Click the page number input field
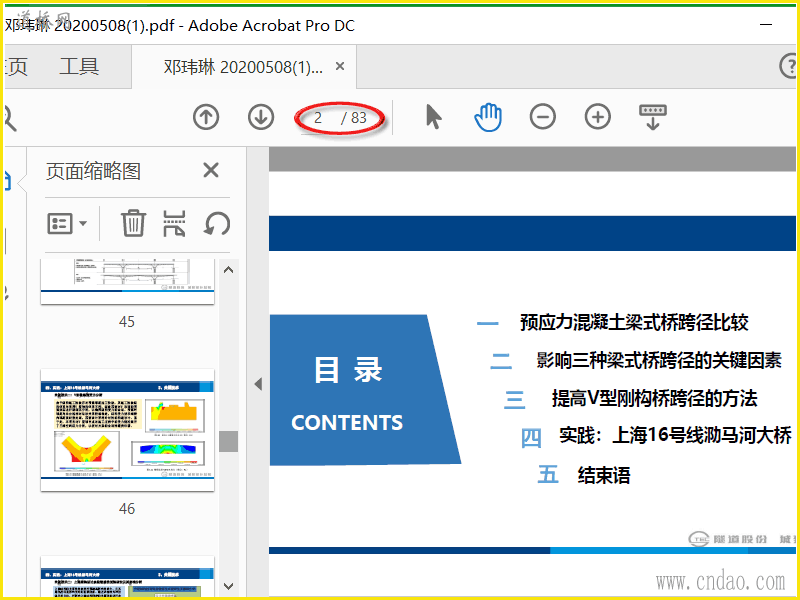800x600 pixels. (x=318, y=118)
